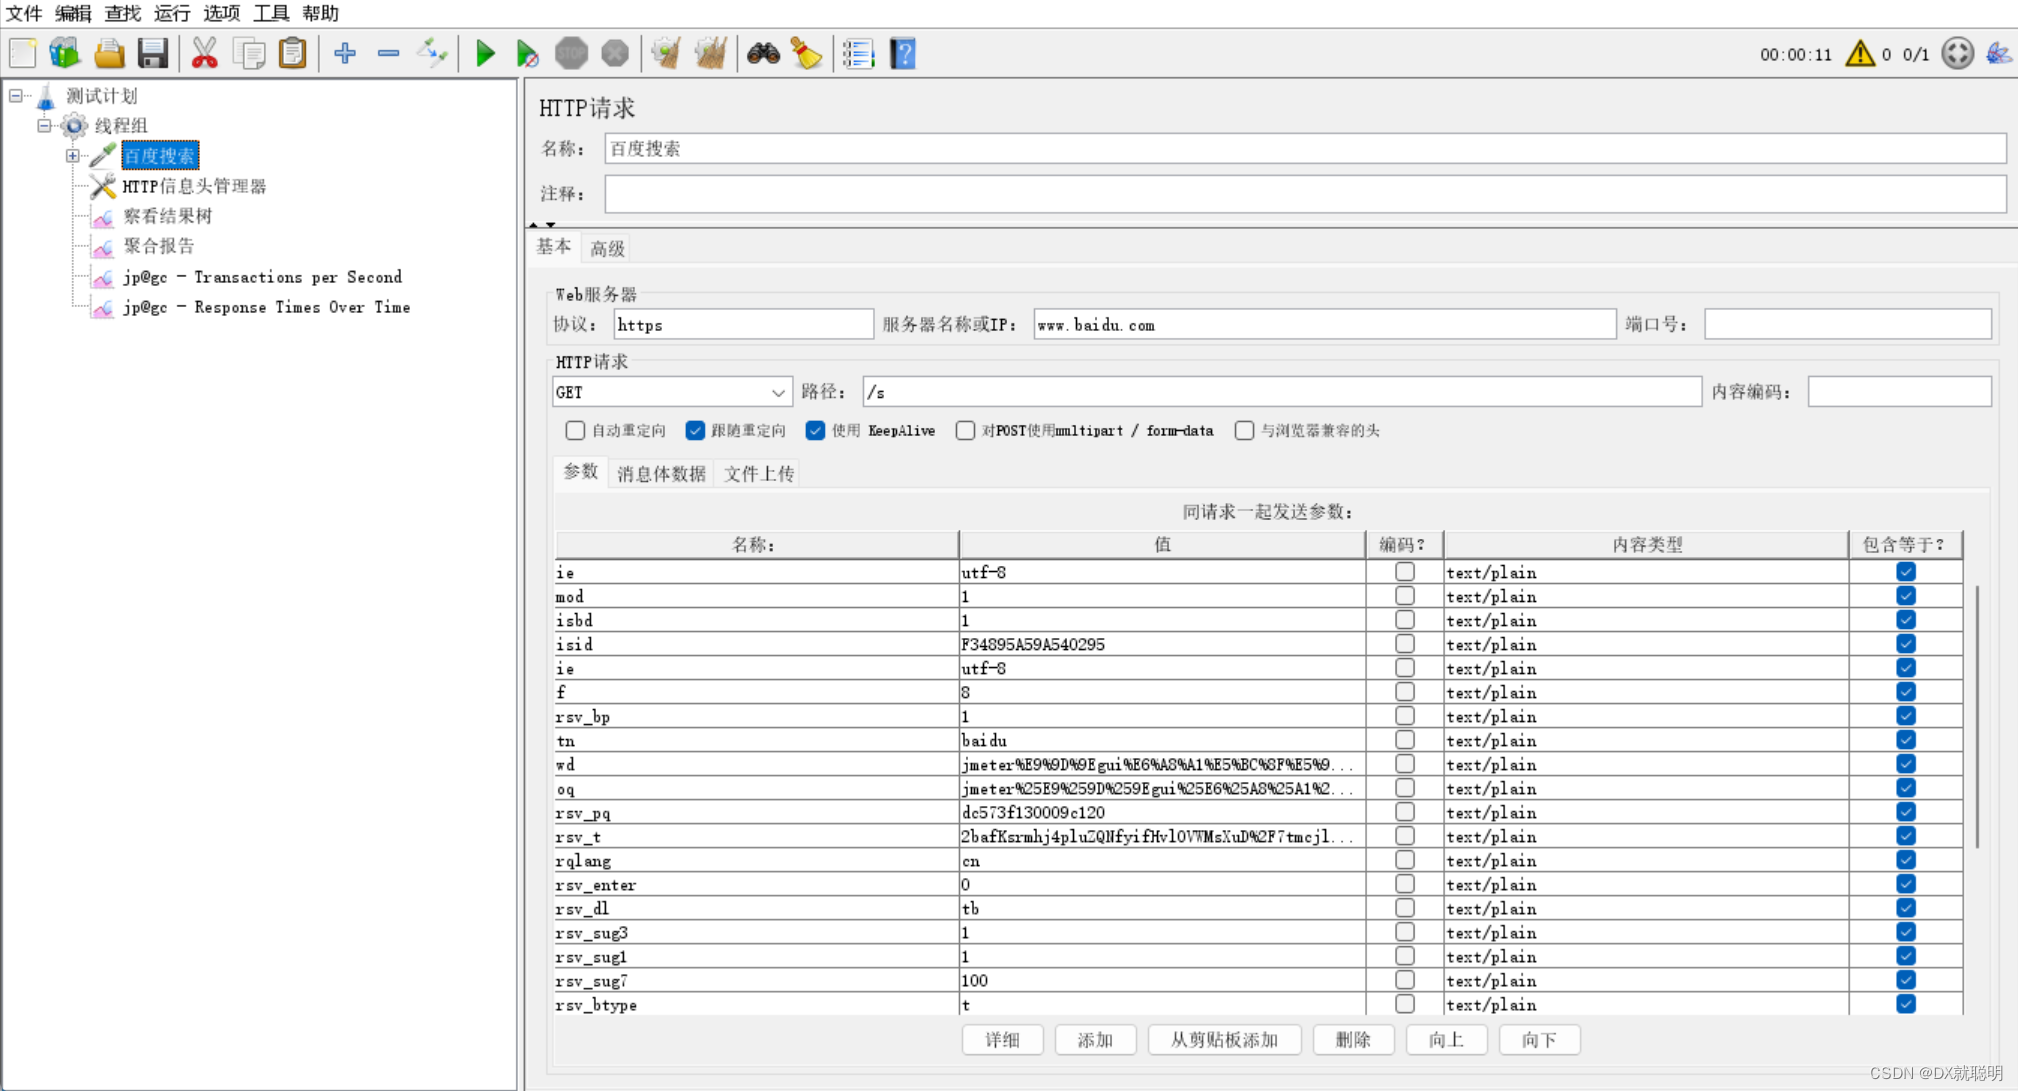
Task: Click the 从剪贴板添加 button
Action: (1224, 1040)
